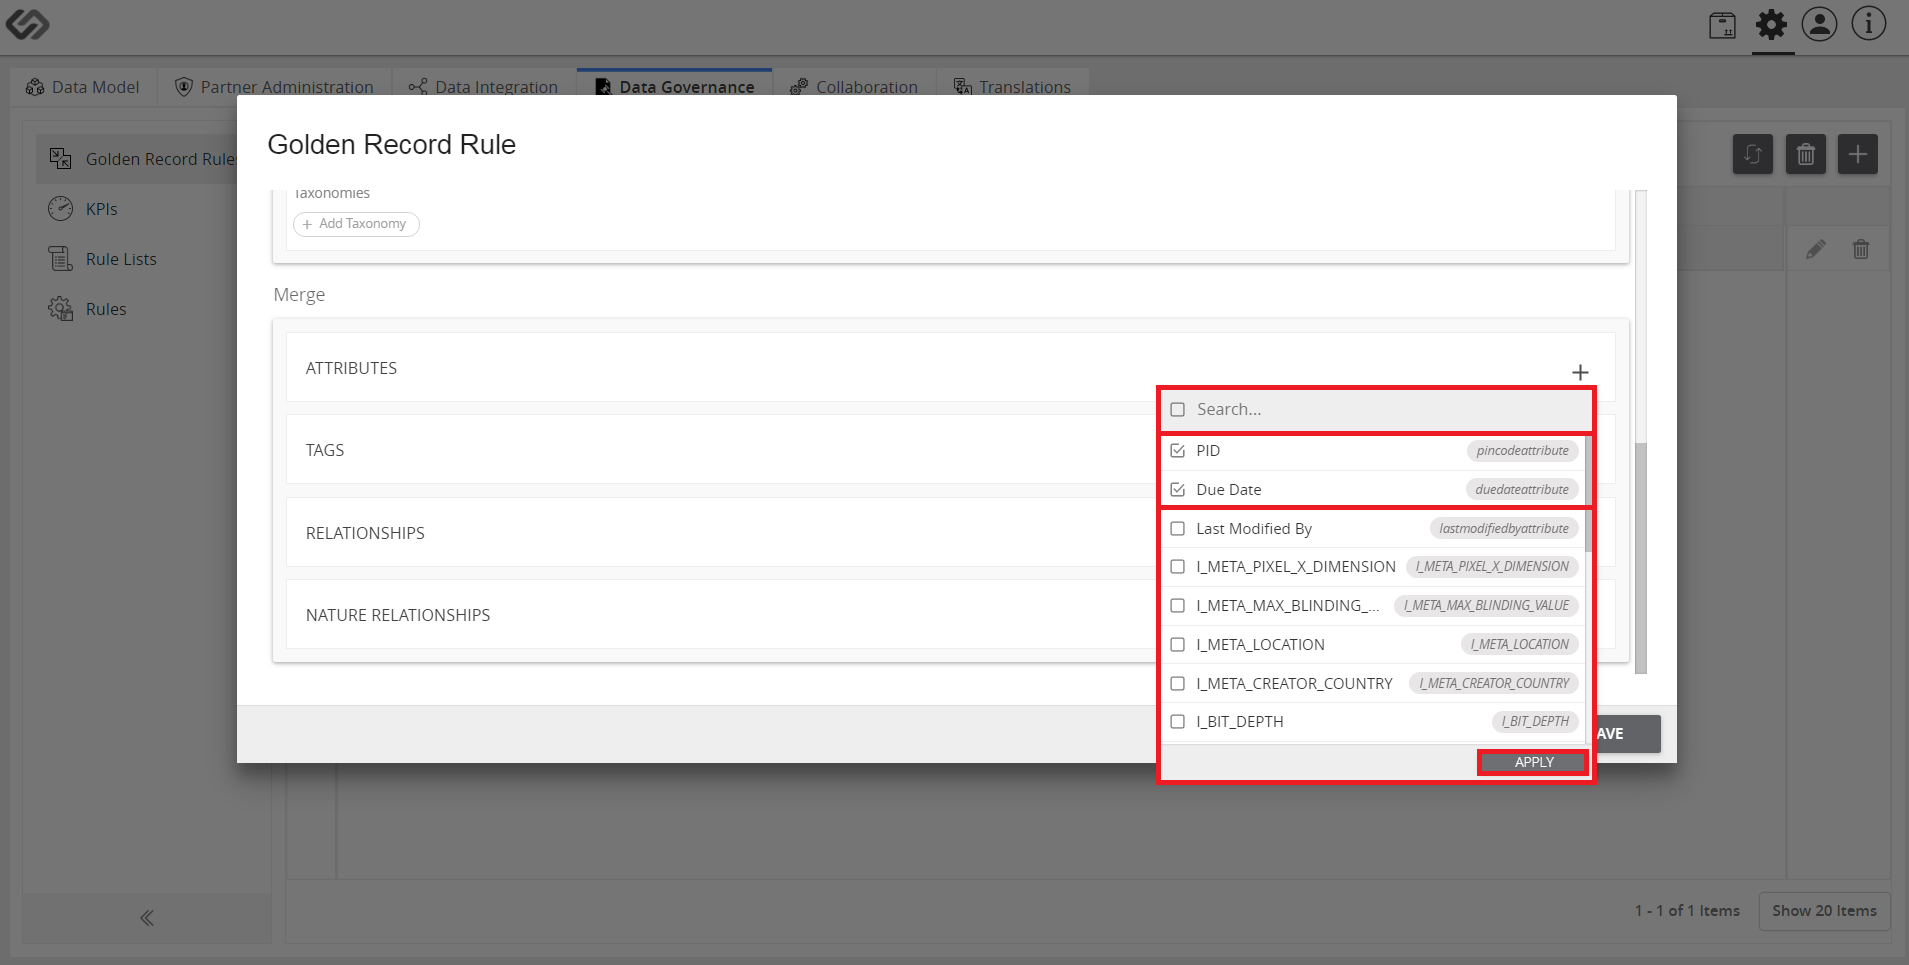Open Rule Lists in the sidebar
Viewport: 1909px width, 965px height.
[x=121, y=259]
